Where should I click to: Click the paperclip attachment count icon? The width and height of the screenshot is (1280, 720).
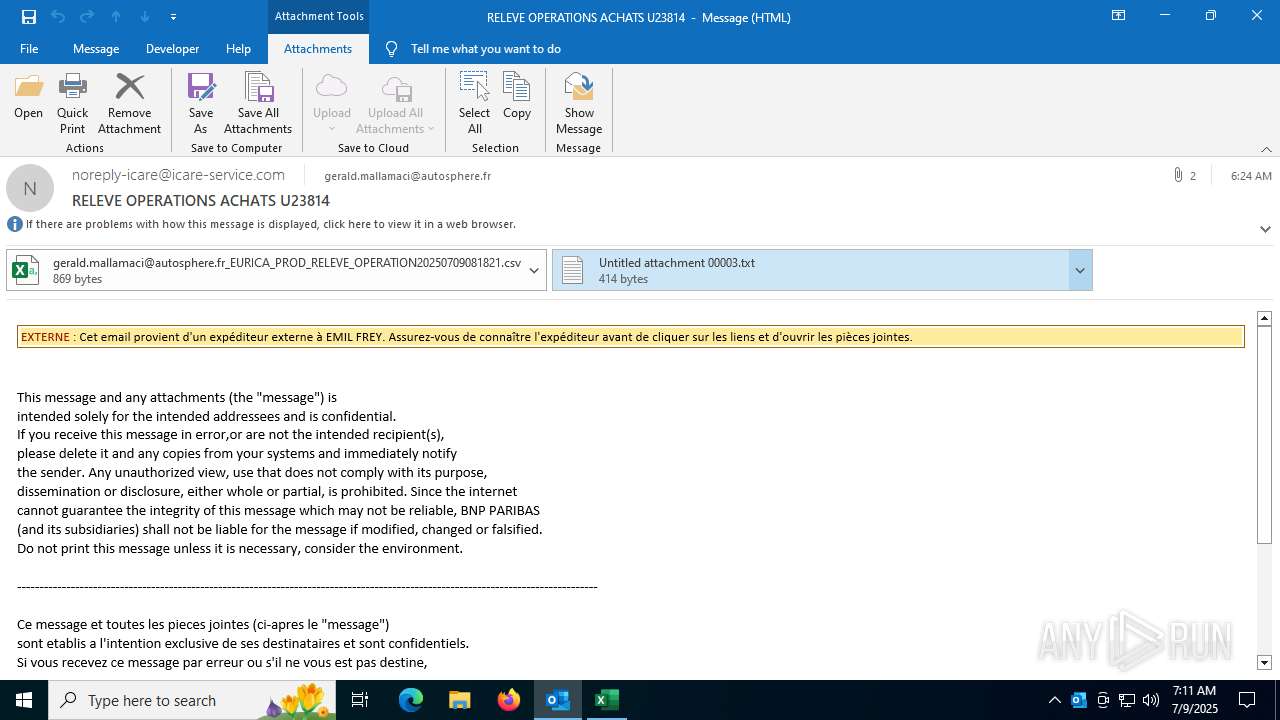1178,175
